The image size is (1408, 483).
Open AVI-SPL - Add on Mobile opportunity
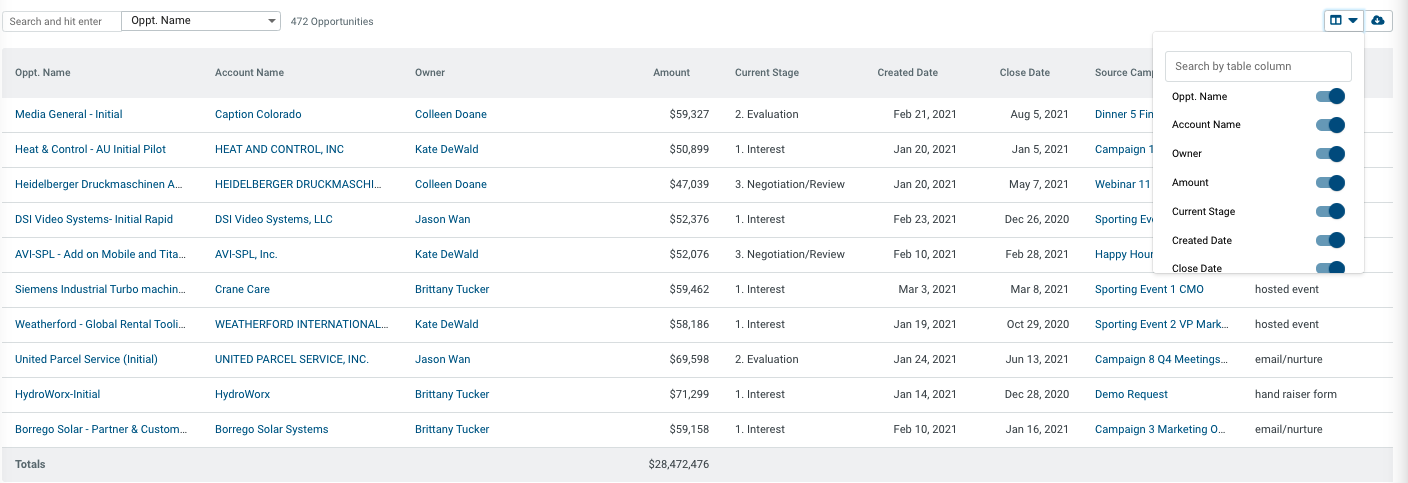tap(100, 254)
